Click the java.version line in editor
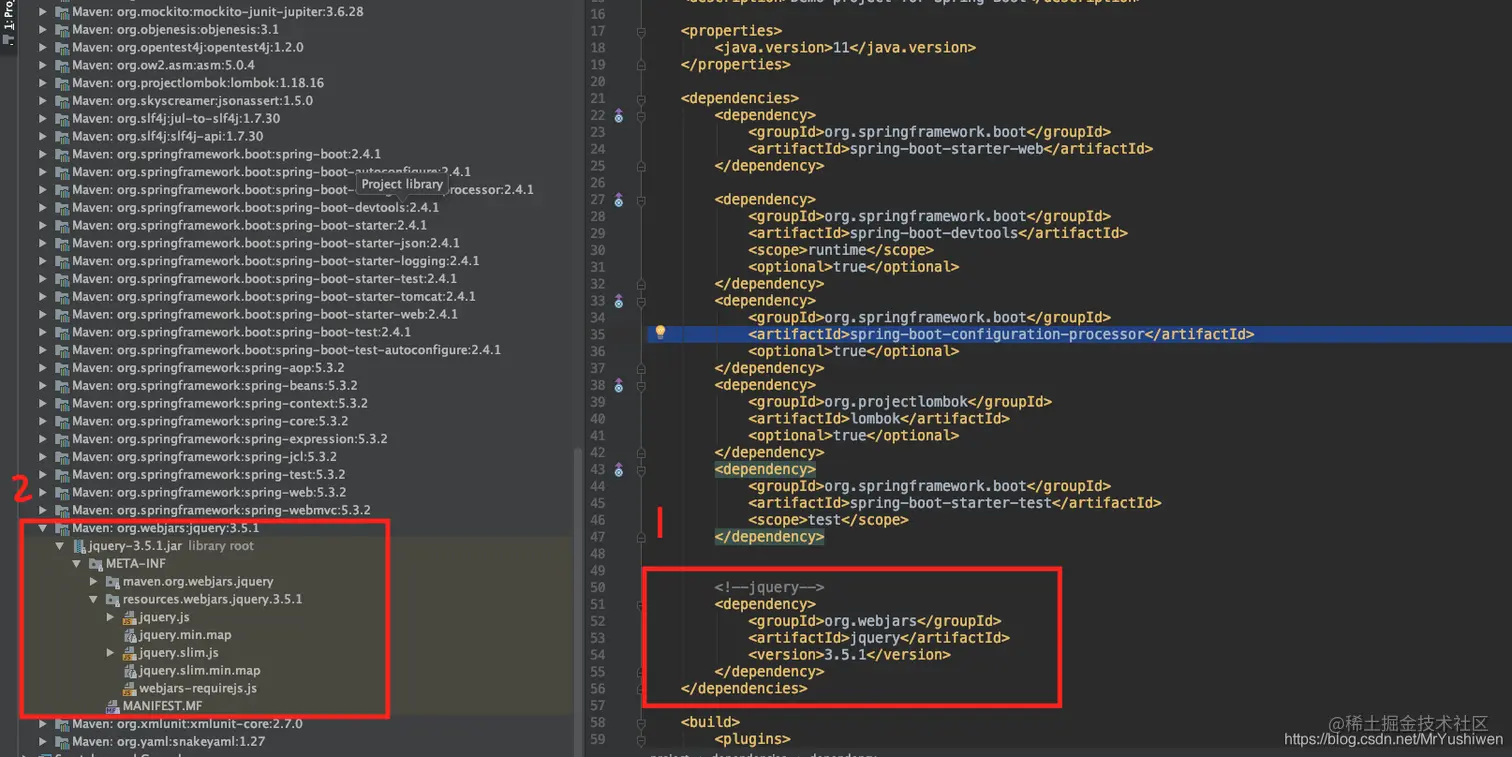This screenshot has height=757, width=1512. 845,47
